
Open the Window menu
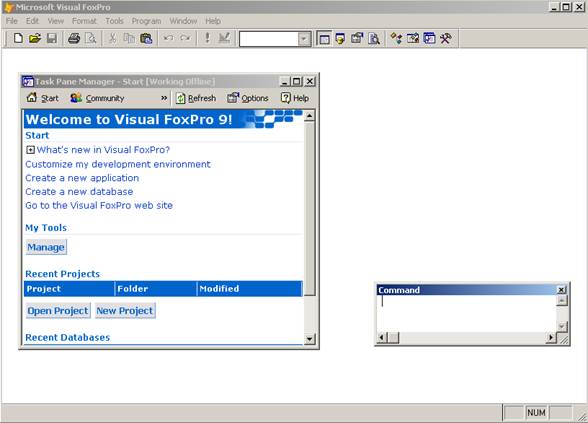[x=183, y=21]
